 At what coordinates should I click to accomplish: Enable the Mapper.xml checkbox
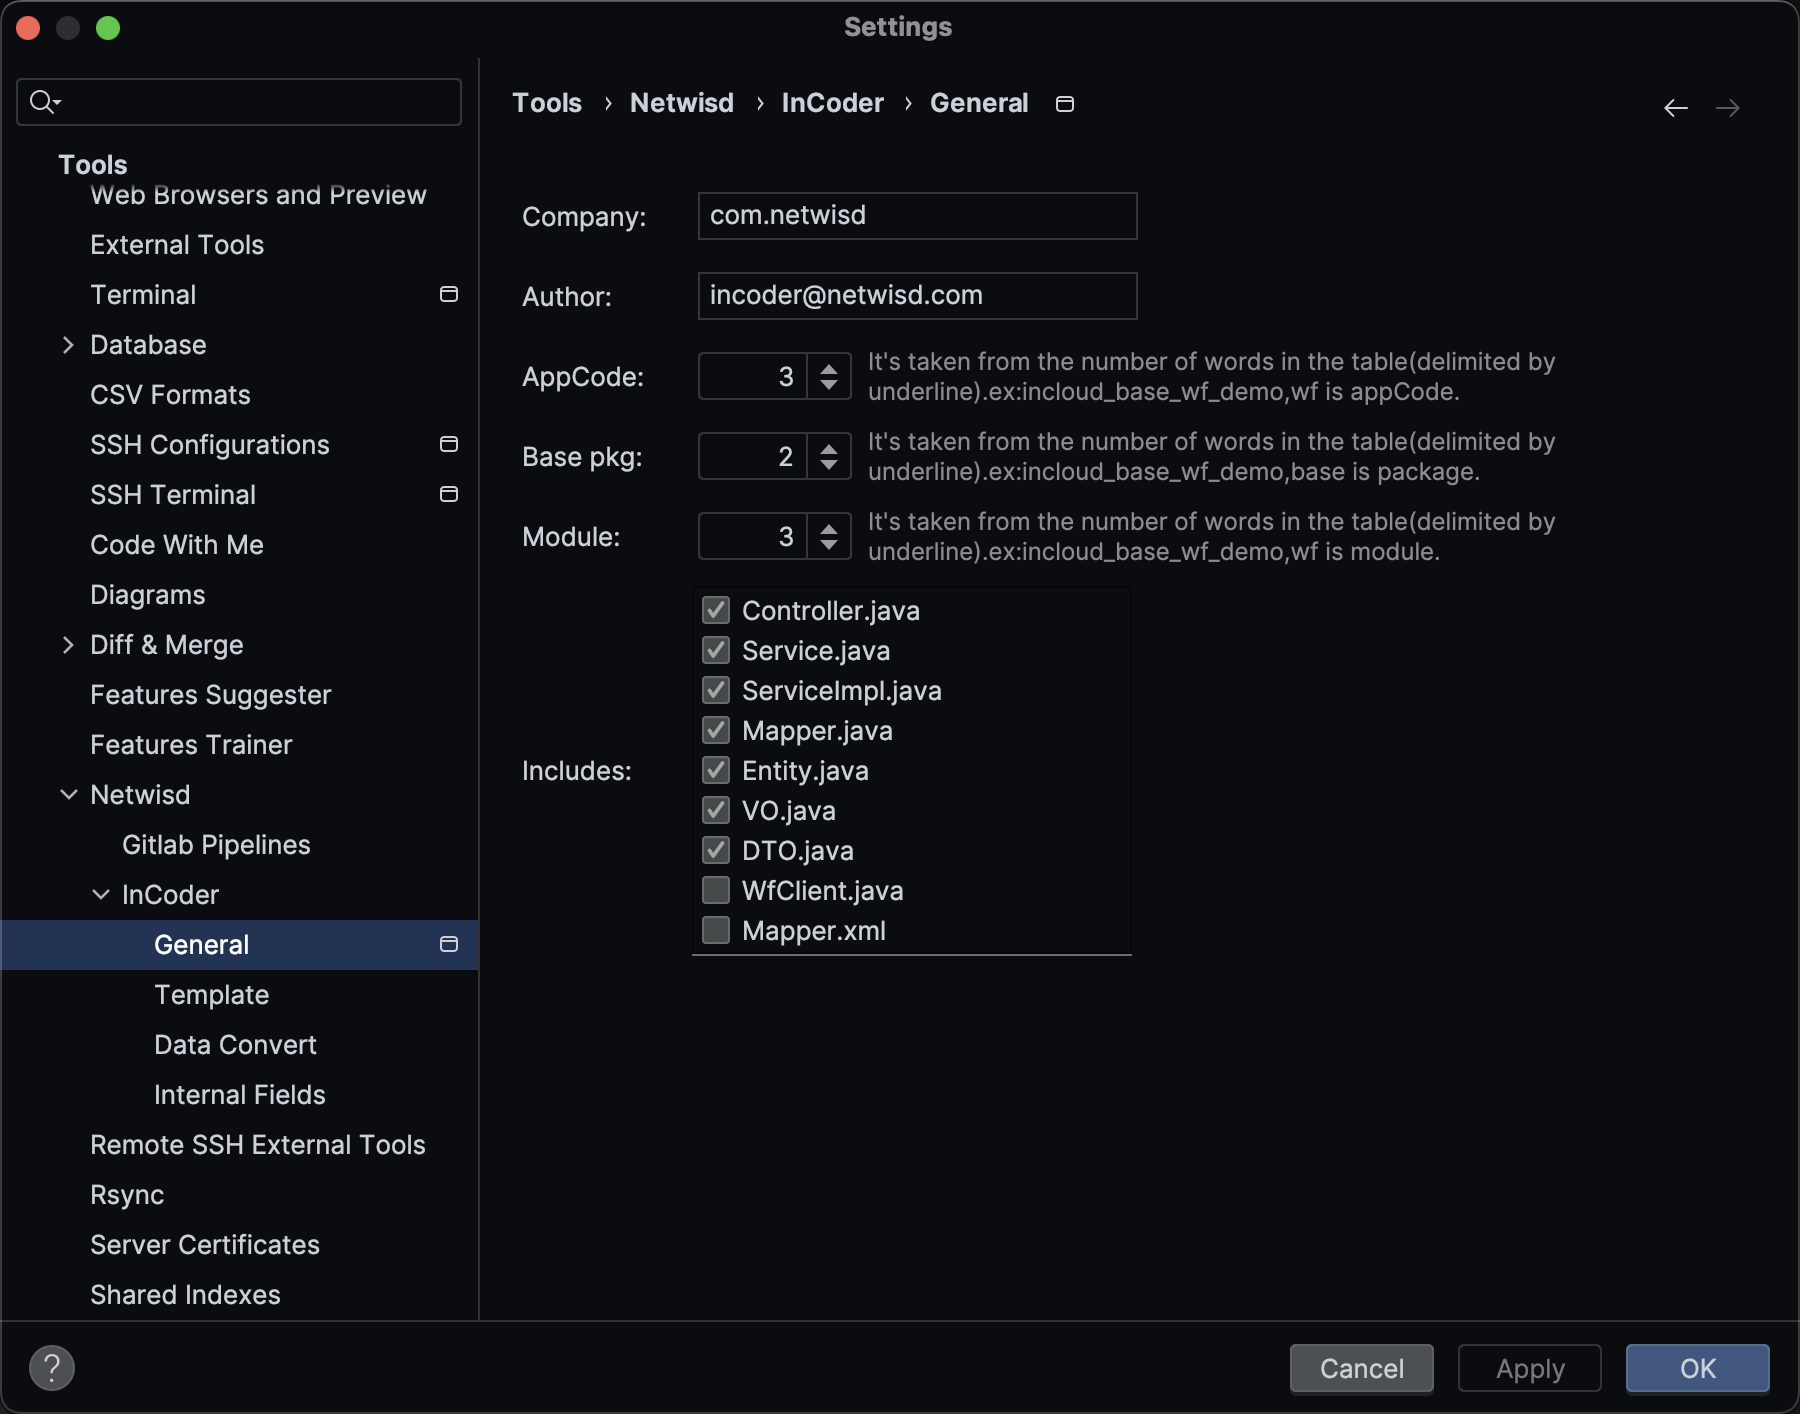[x=716, y=930]
